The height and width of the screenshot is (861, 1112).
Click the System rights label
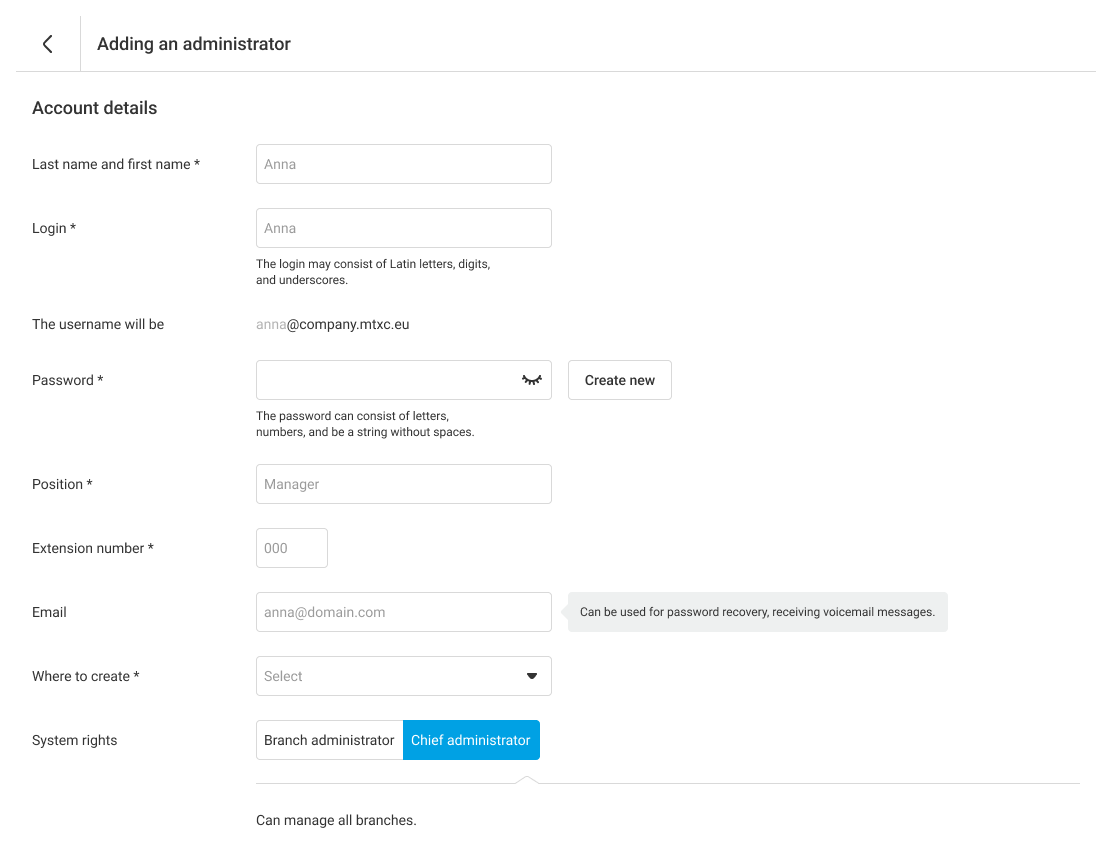point(74,740)
